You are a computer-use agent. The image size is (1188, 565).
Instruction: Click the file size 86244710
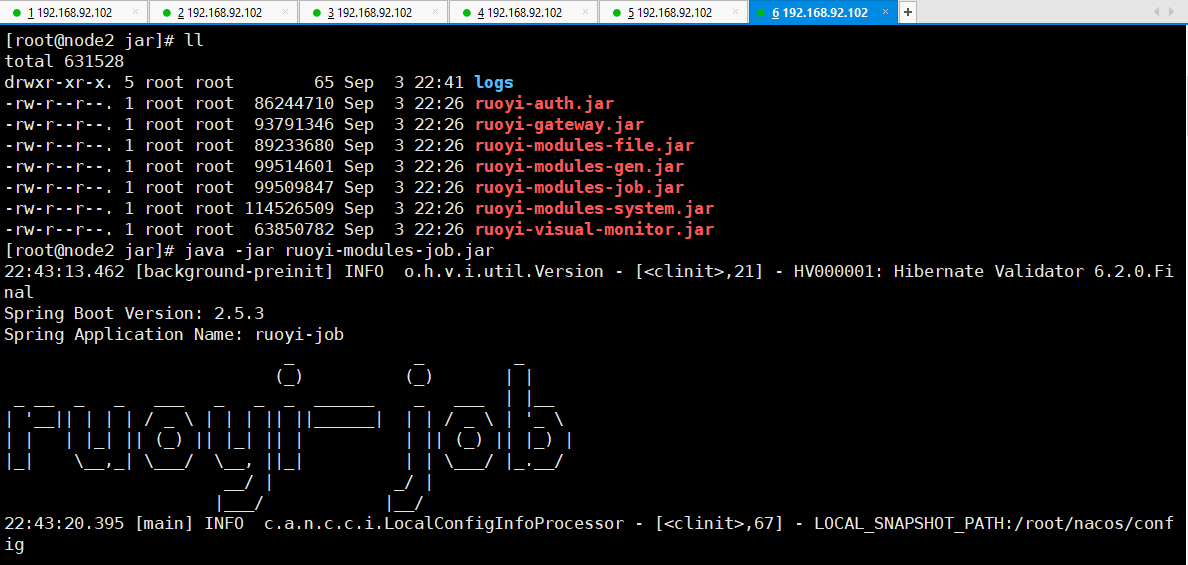(x=295, y=104)
